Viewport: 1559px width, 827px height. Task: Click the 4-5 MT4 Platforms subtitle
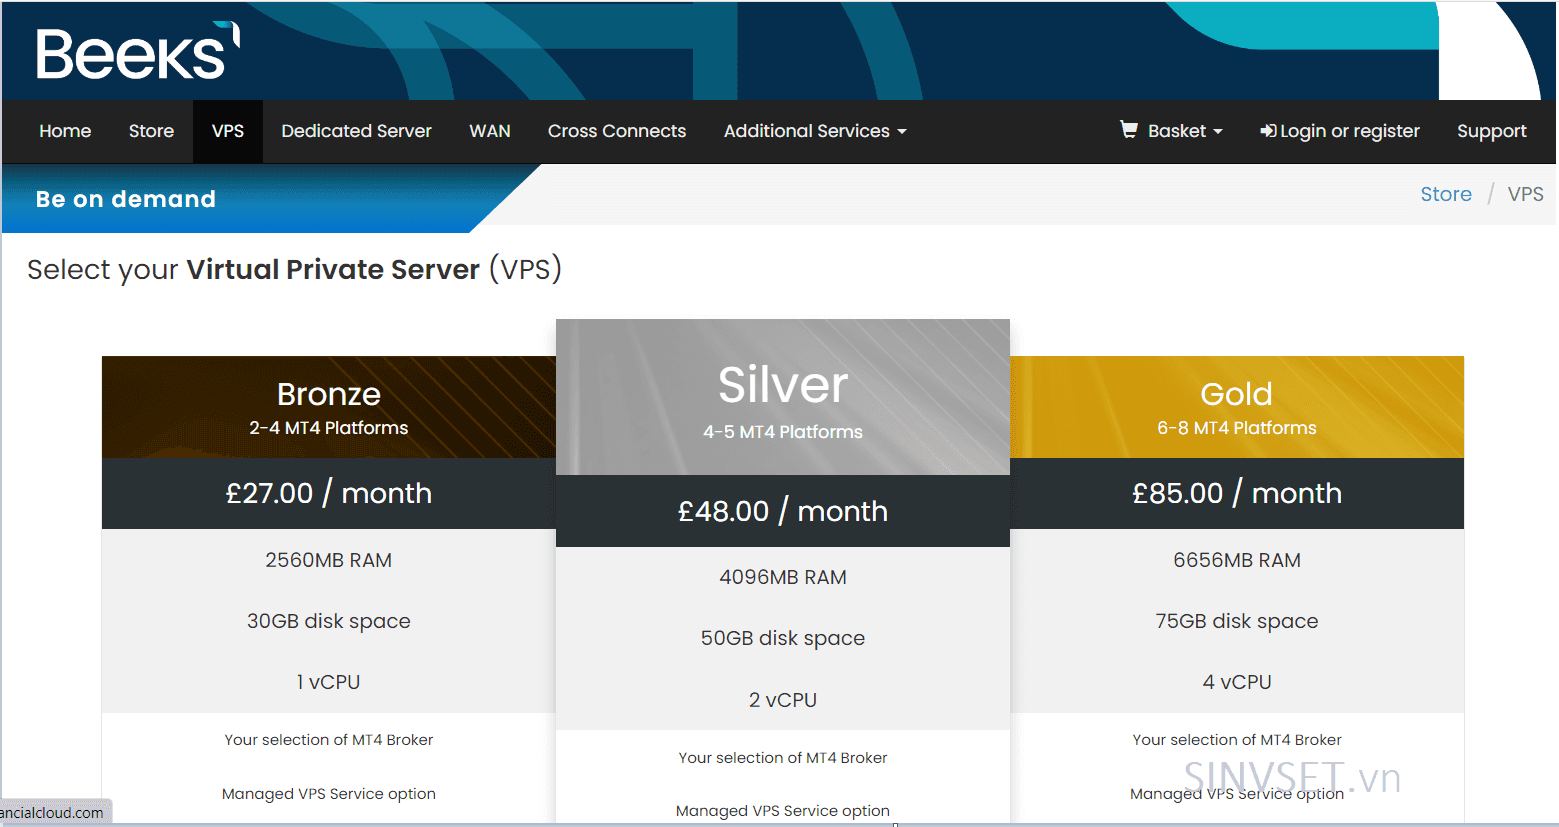tap(783, 432)
